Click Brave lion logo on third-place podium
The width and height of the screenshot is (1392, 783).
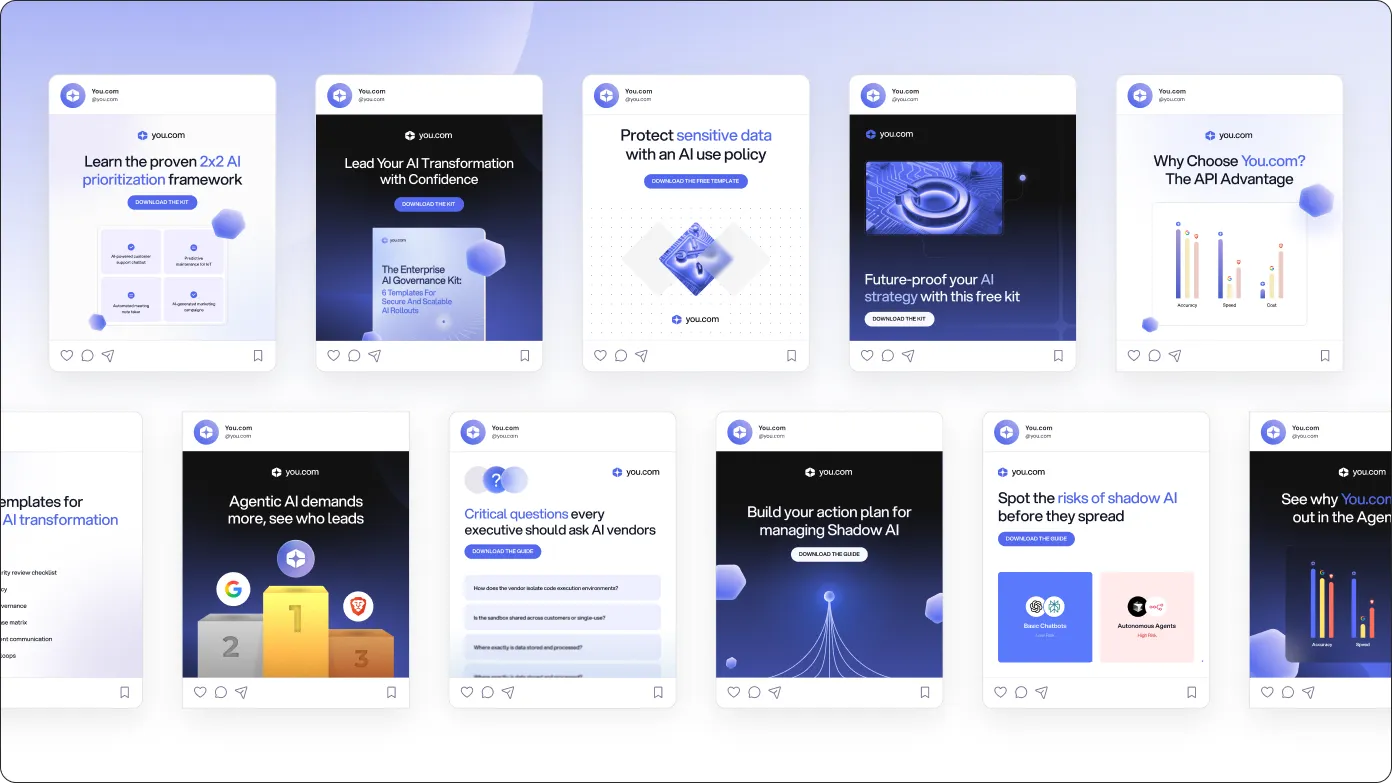358,605
